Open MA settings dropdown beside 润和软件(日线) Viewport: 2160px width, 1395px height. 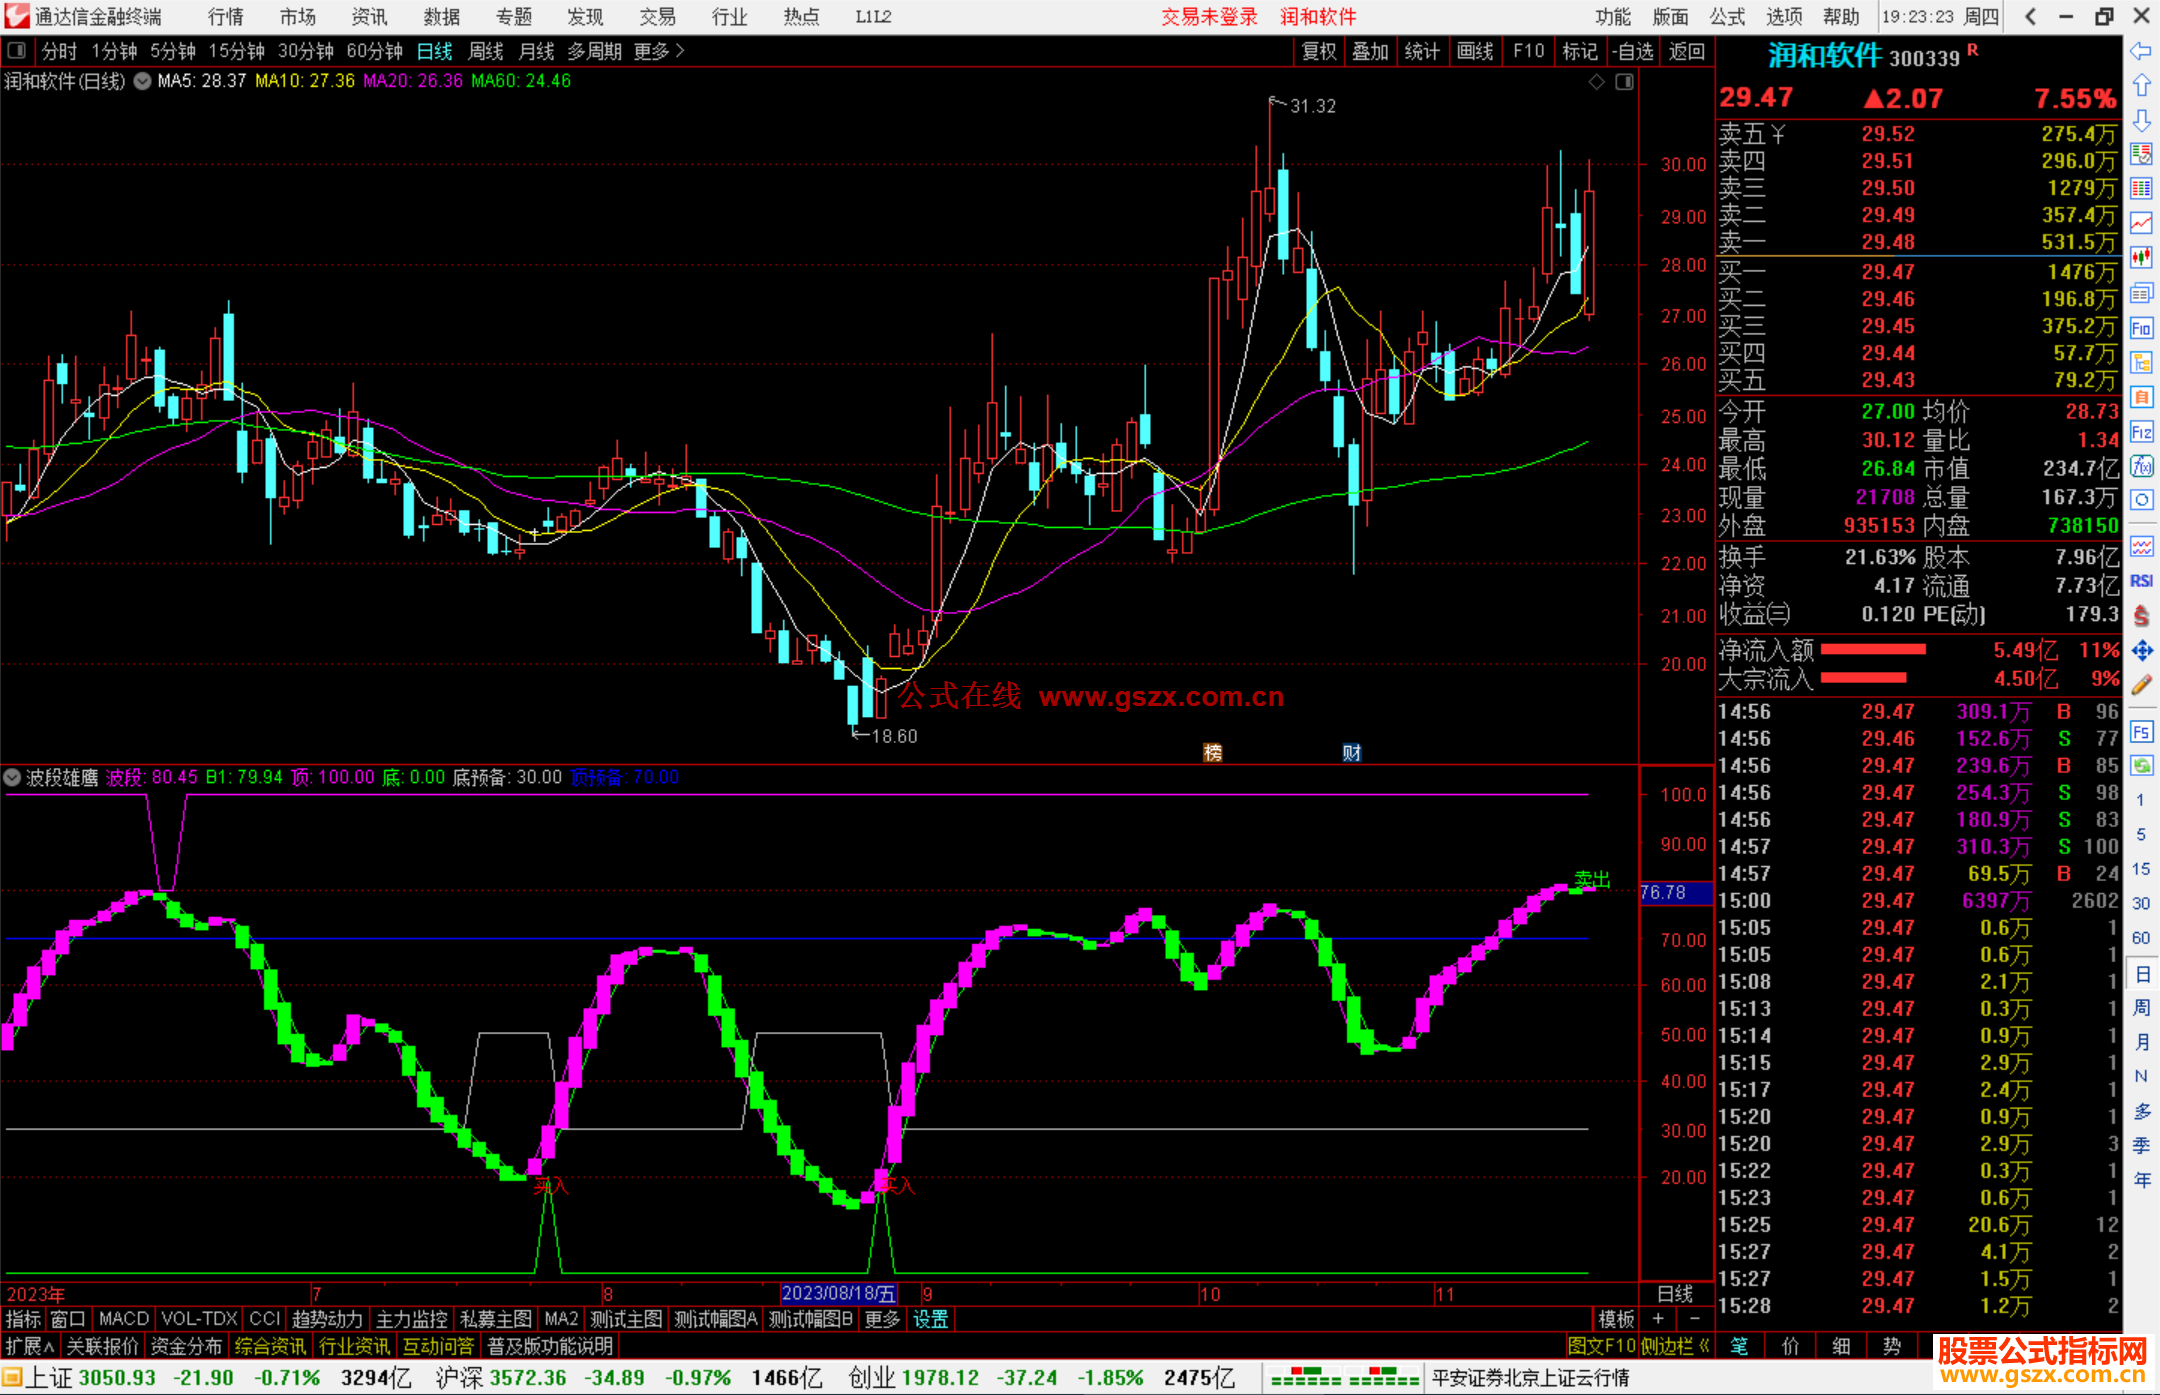(x=142, y=82)
